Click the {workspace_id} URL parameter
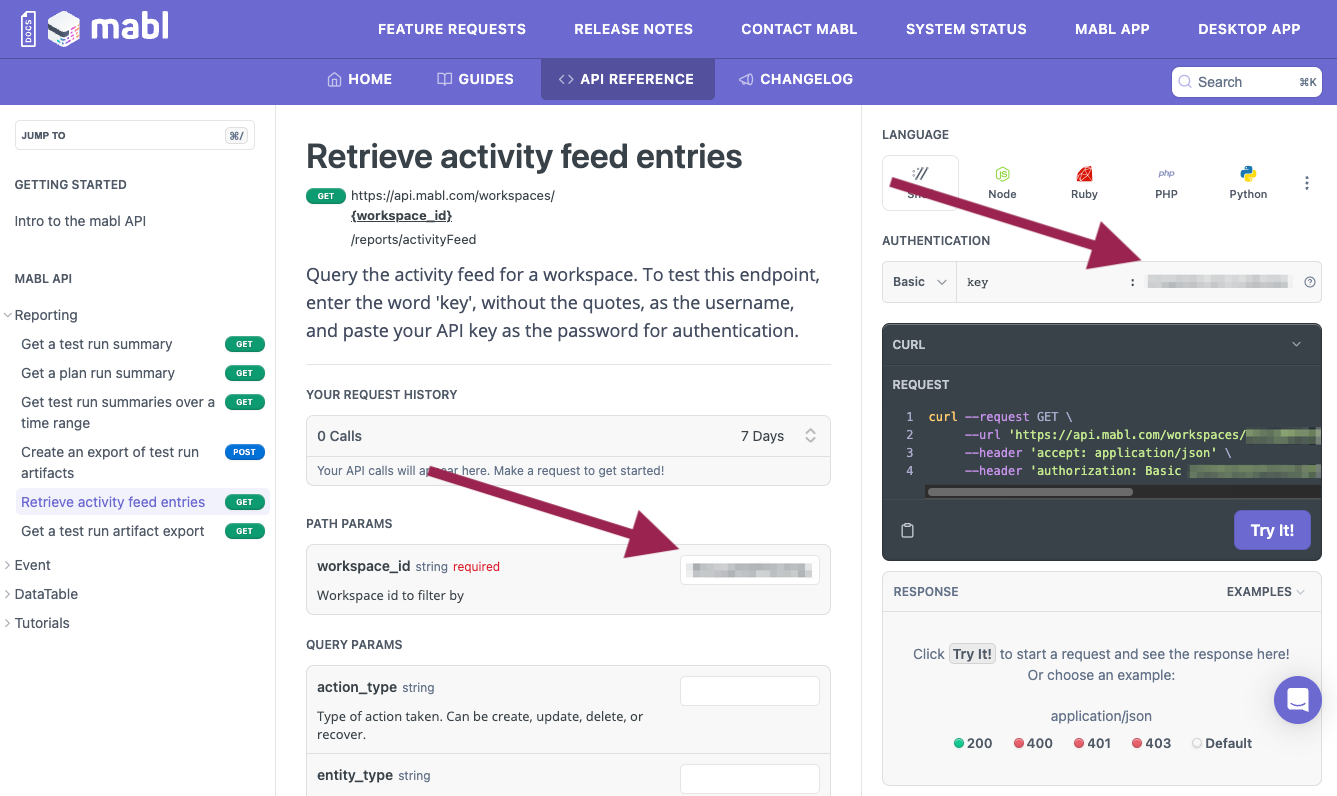This screenshot has width=1337, height=796. (401, 215)
